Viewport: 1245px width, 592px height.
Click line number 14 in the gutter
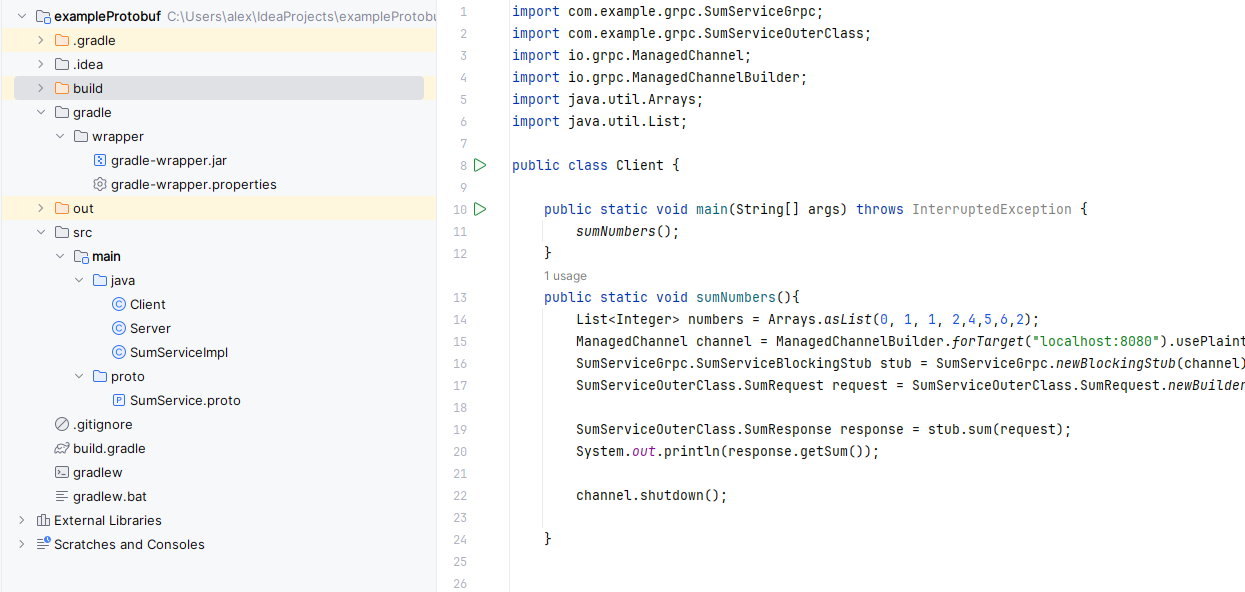460,320
